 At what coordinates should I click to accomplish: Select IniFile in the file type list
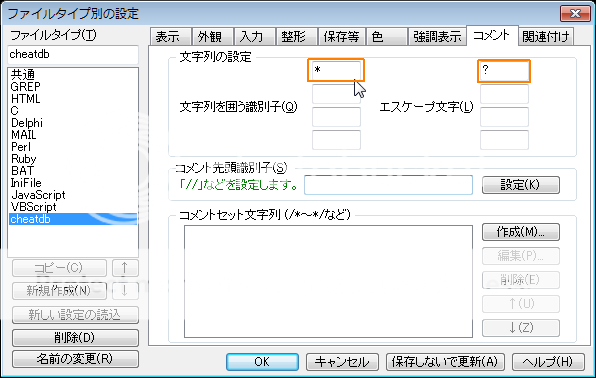point(73,183)
